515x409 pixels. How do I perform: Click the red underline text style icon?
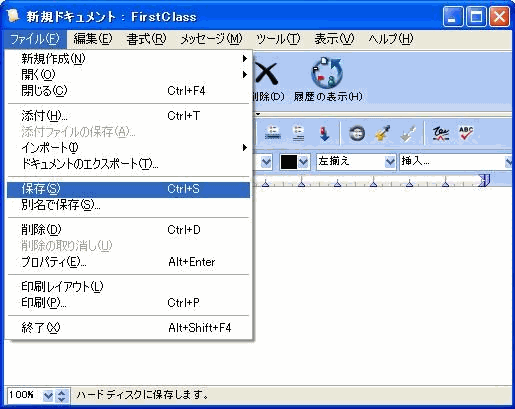441,133
